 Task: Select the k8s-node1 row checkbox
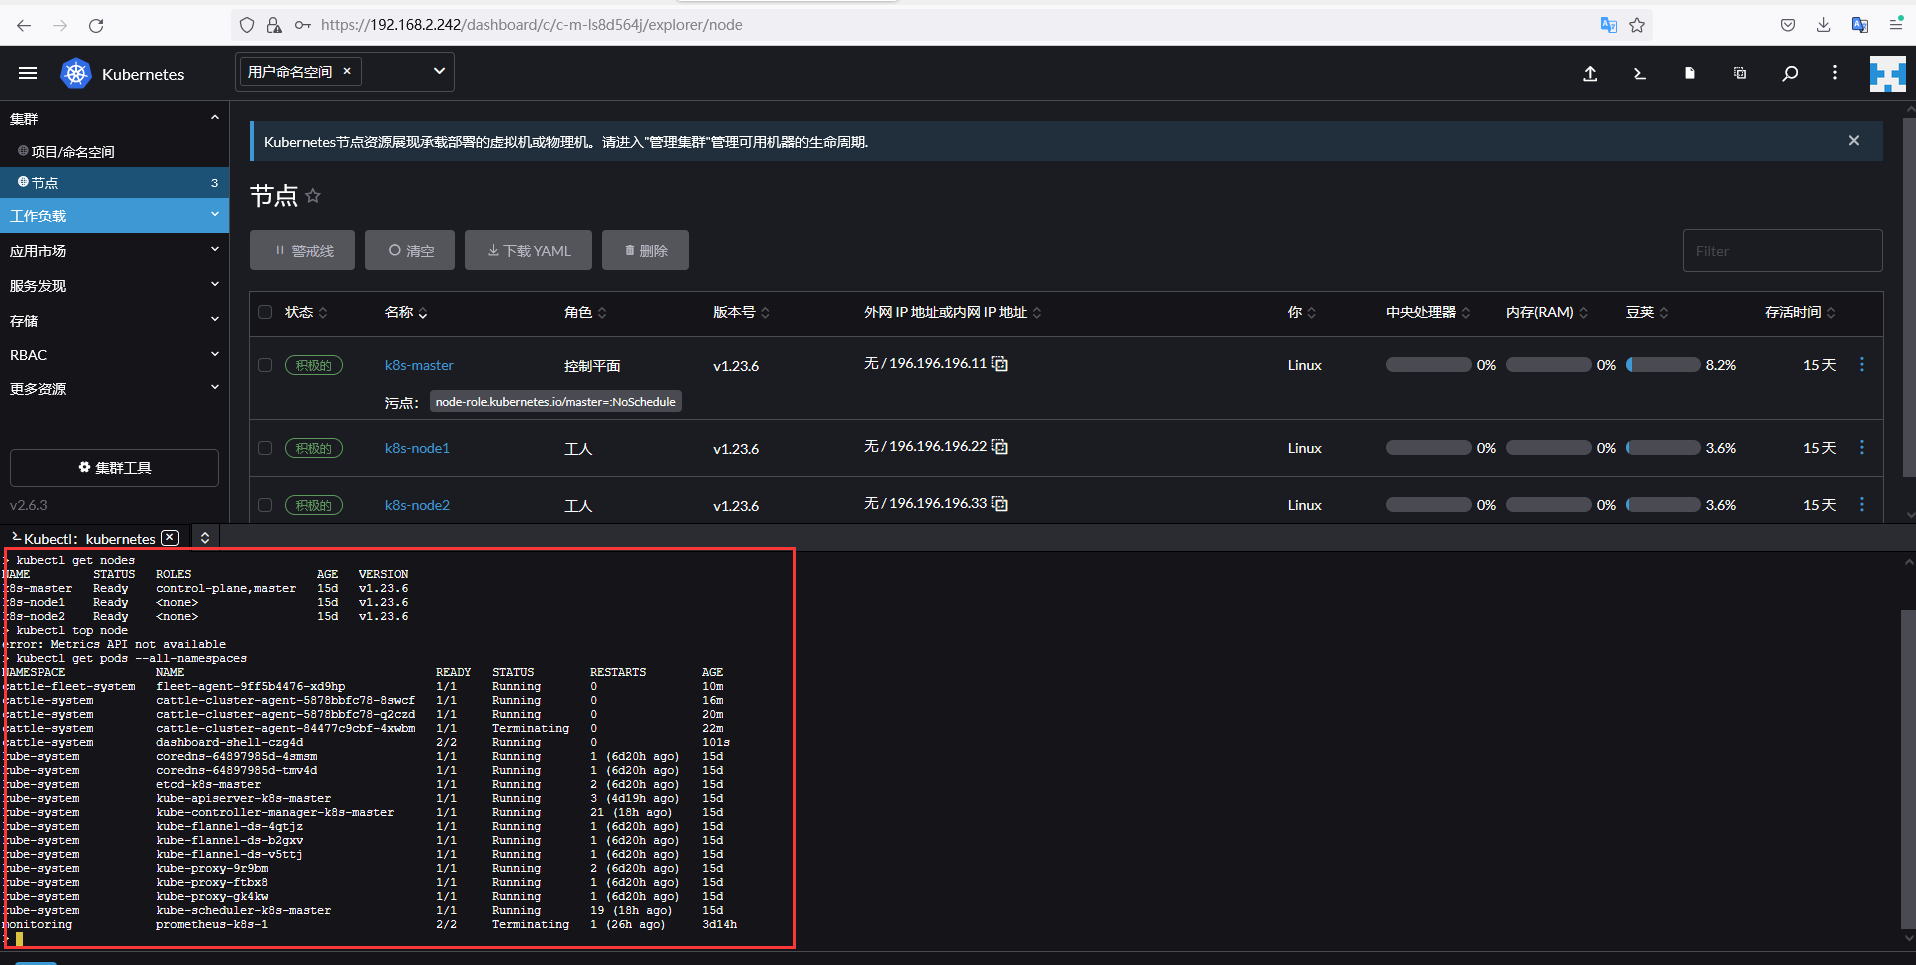tap(265, 448)
